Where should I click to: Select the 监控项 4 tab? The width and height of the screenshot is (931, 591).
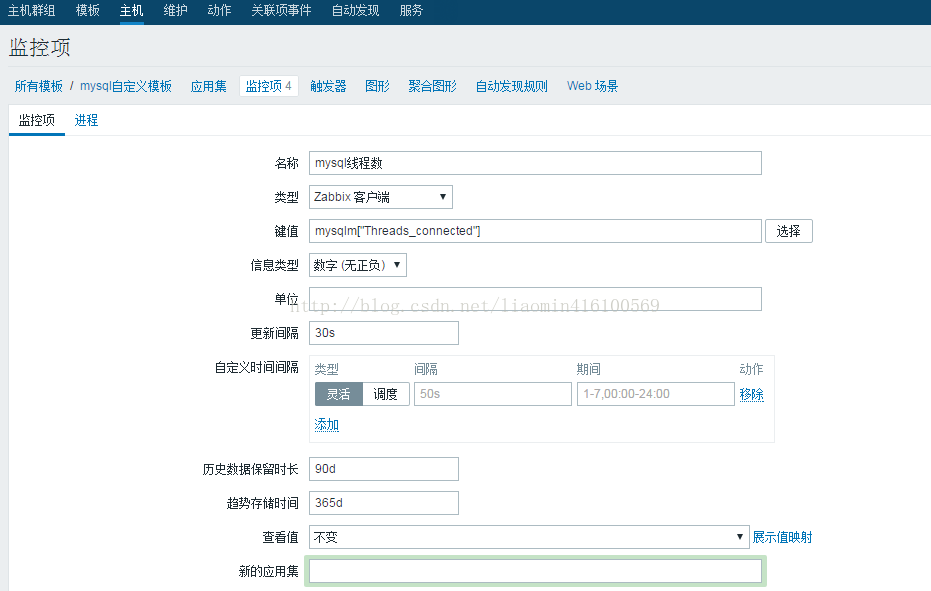pyautogui.click(x=268, y=86)
